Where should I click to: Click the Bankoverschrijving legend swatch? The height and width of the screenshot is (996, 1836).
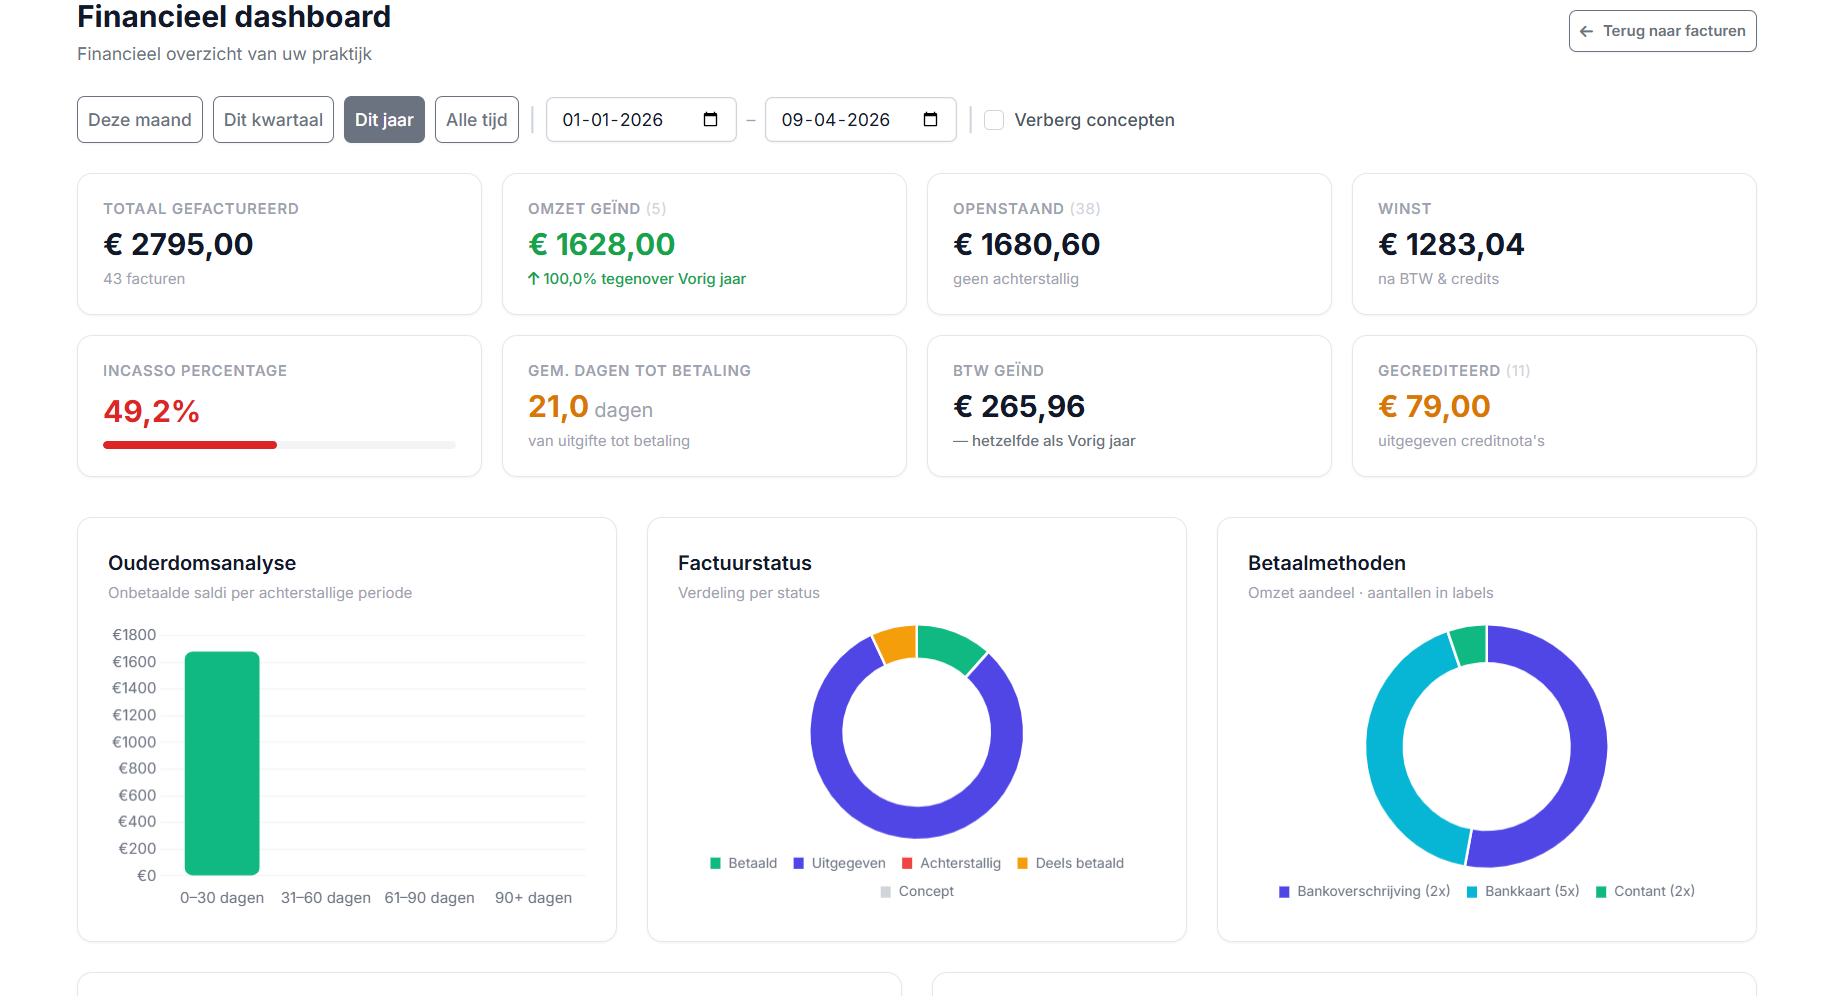(1284, 891)
